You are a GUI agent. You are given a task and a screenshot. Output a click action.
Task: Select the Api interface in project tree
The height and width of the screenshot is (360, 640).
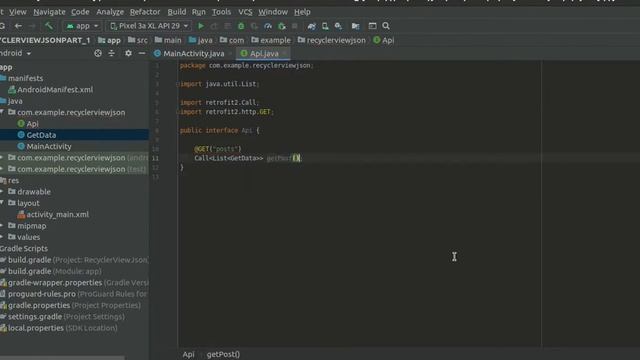pos(28,124)
